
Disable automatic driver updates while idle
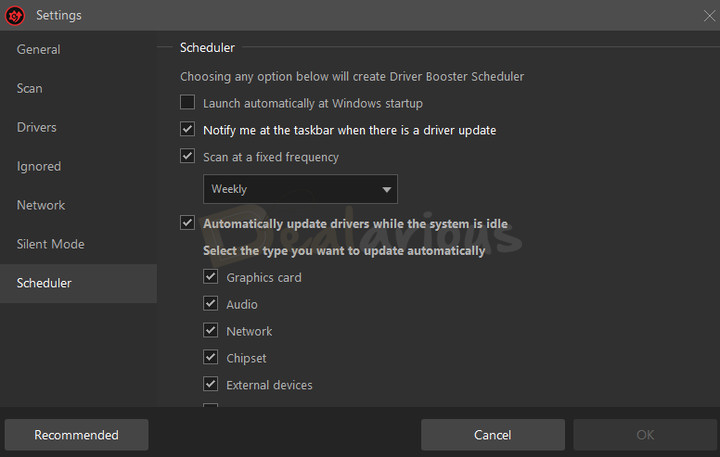click(187, 223)
